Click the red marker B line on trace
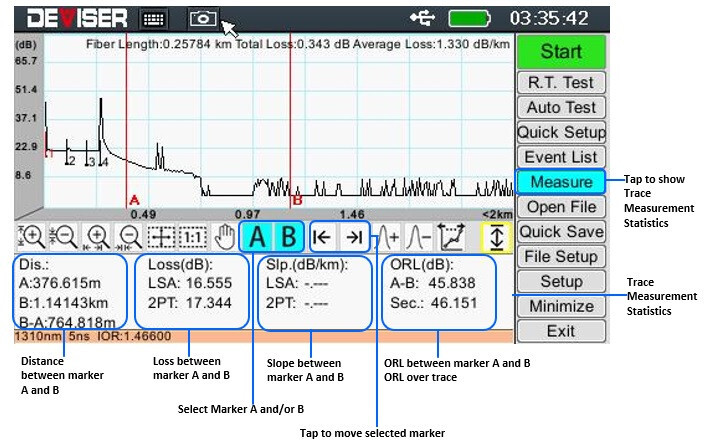 tap(290, 119)
